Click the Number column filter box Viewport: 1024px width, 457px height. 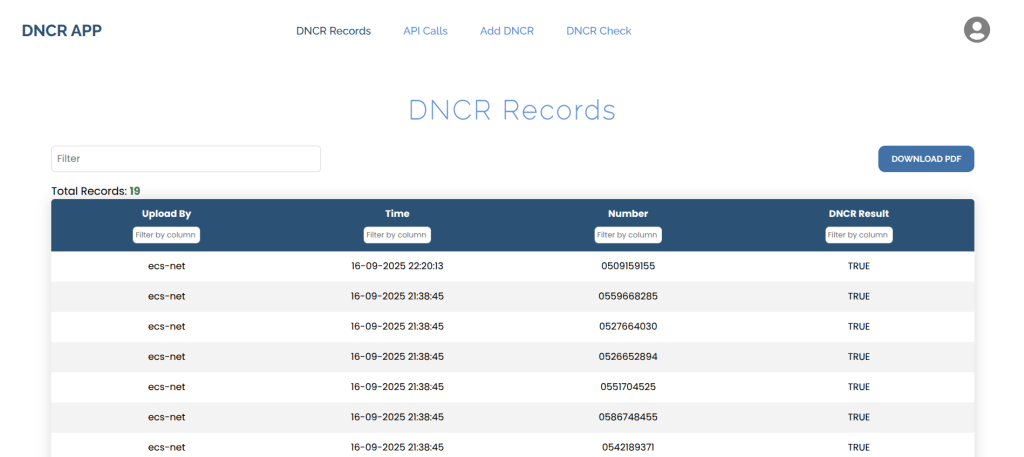coord(628,235)
